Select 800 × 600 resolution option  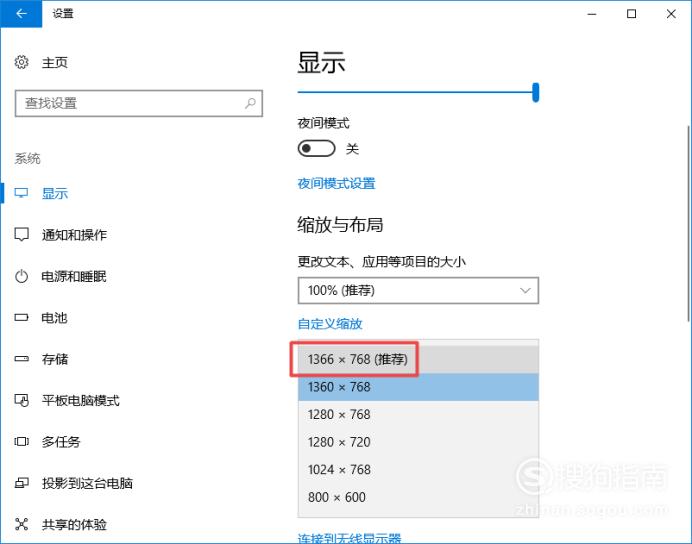pos(418,497)
